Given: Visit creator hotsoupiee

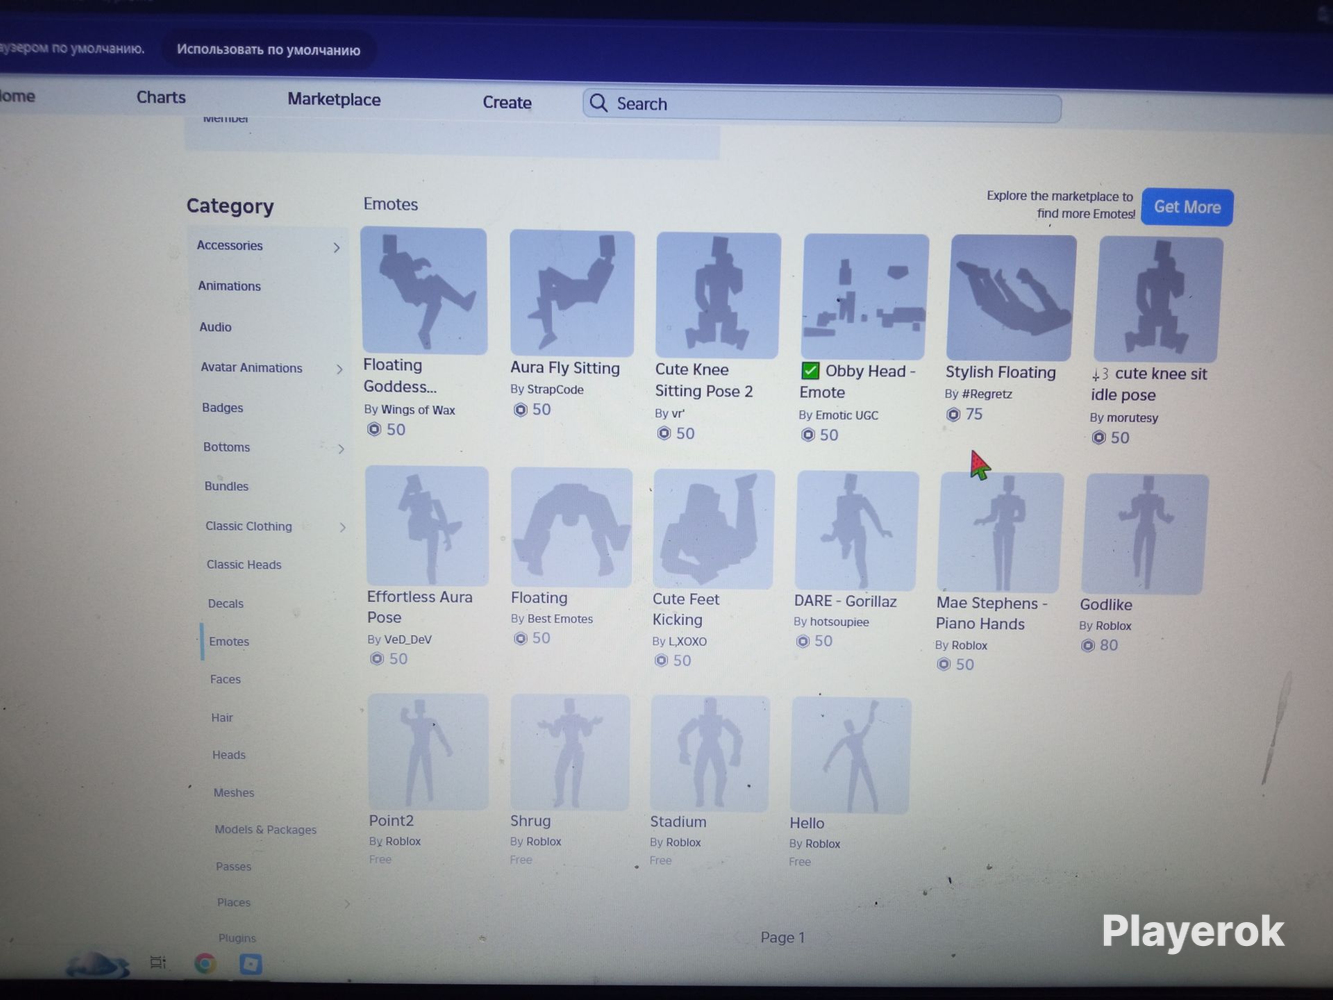Looking at the screenshot, I should [839, 622].
